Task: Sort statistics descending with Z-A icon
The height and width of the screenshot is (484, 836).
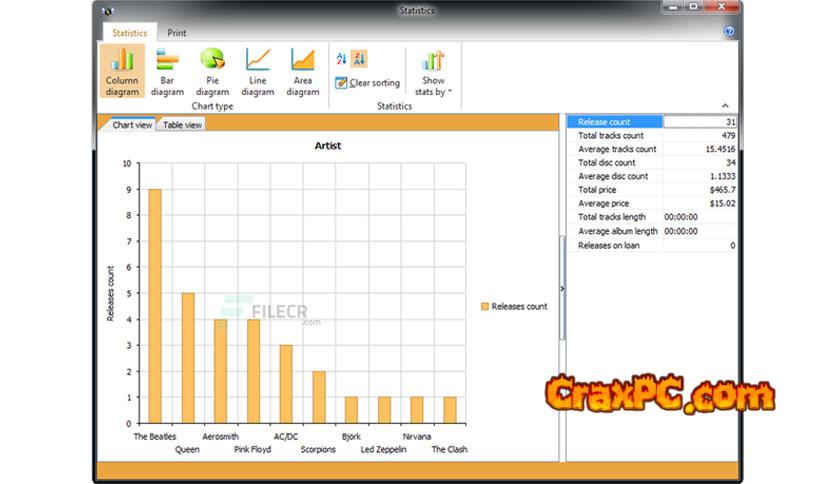Action: click(360, 59)
